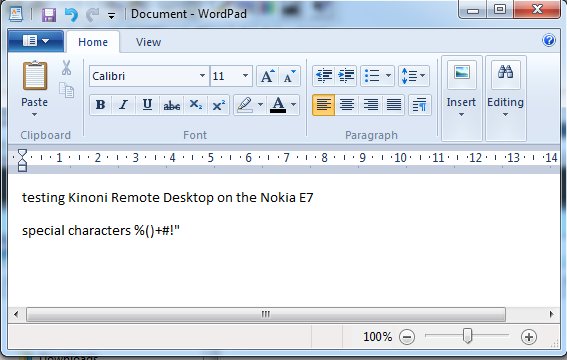Click the Paste clipboard icon
This screenshot has height=360, width=567.
(35, 76)
